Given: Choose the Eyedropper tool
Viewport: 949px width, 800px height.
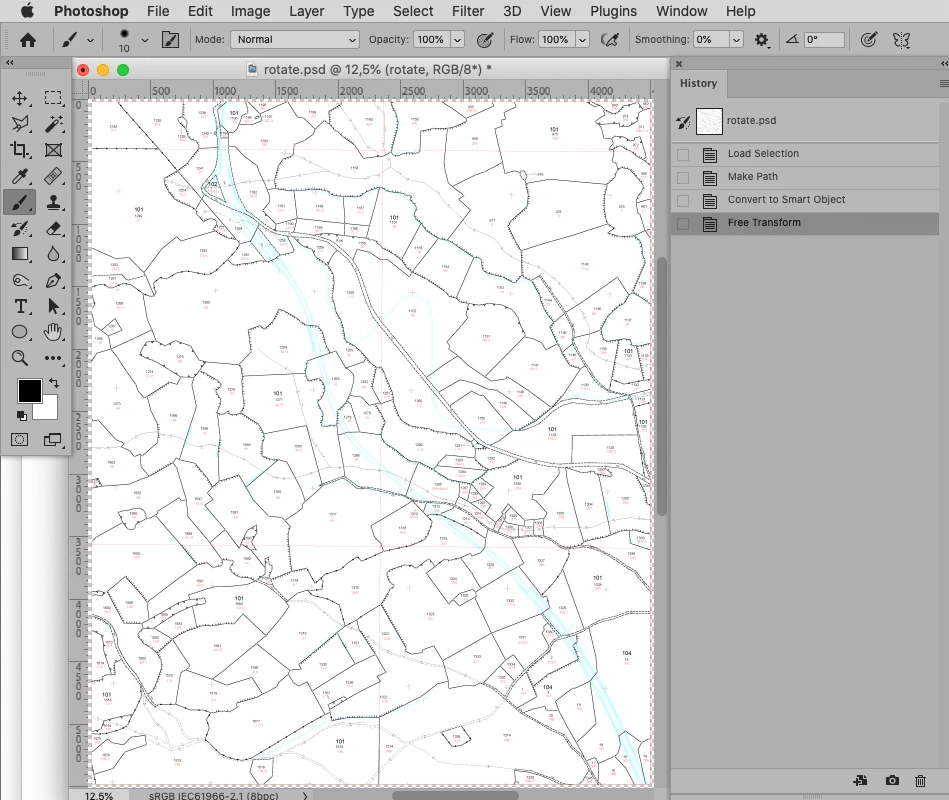Looking at the screenshot, I should [19, 176].
